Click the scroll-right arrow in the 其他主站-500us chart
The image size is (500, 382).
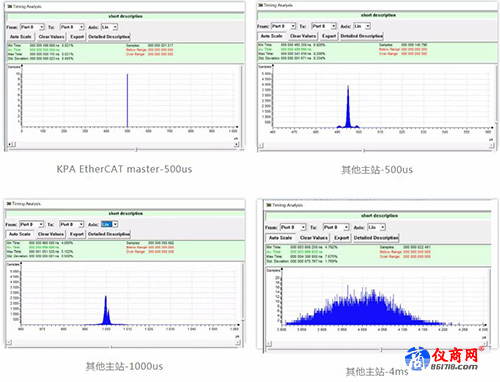point(491,145)
